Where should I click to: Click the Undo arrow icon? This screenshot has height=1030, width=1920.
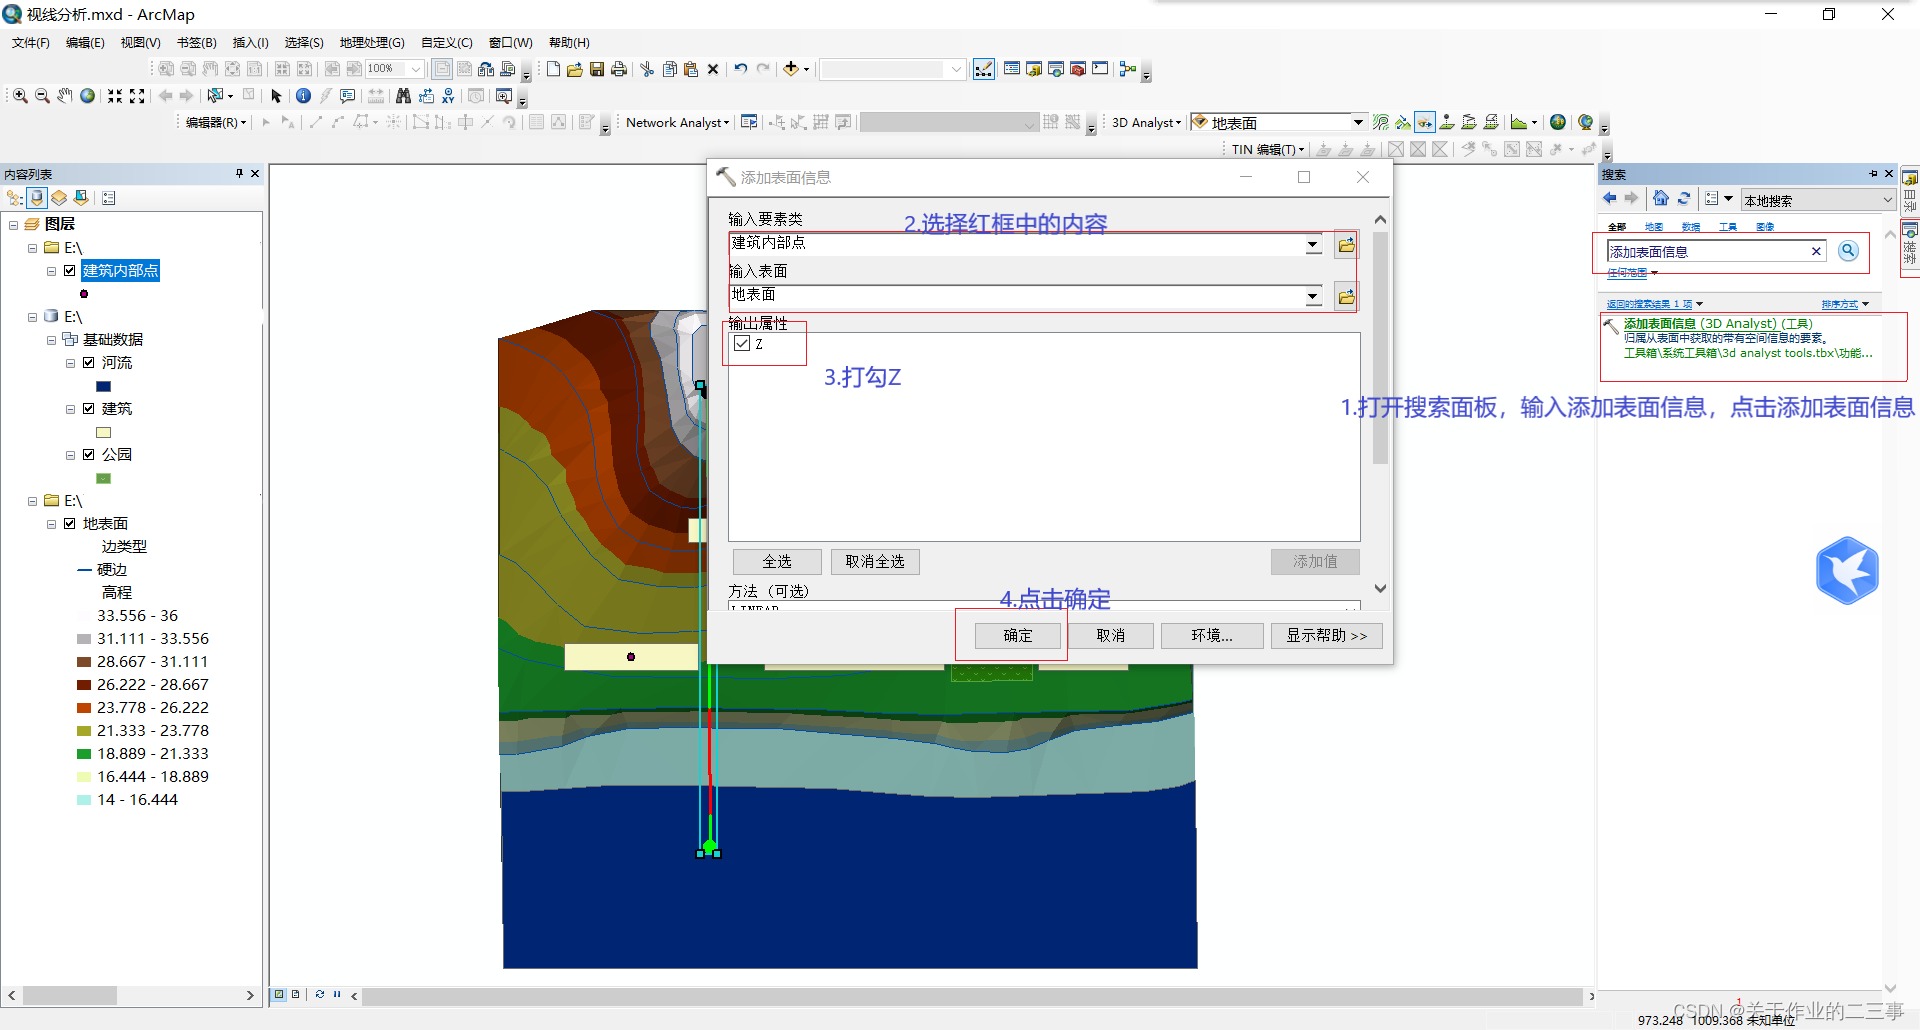741,69
